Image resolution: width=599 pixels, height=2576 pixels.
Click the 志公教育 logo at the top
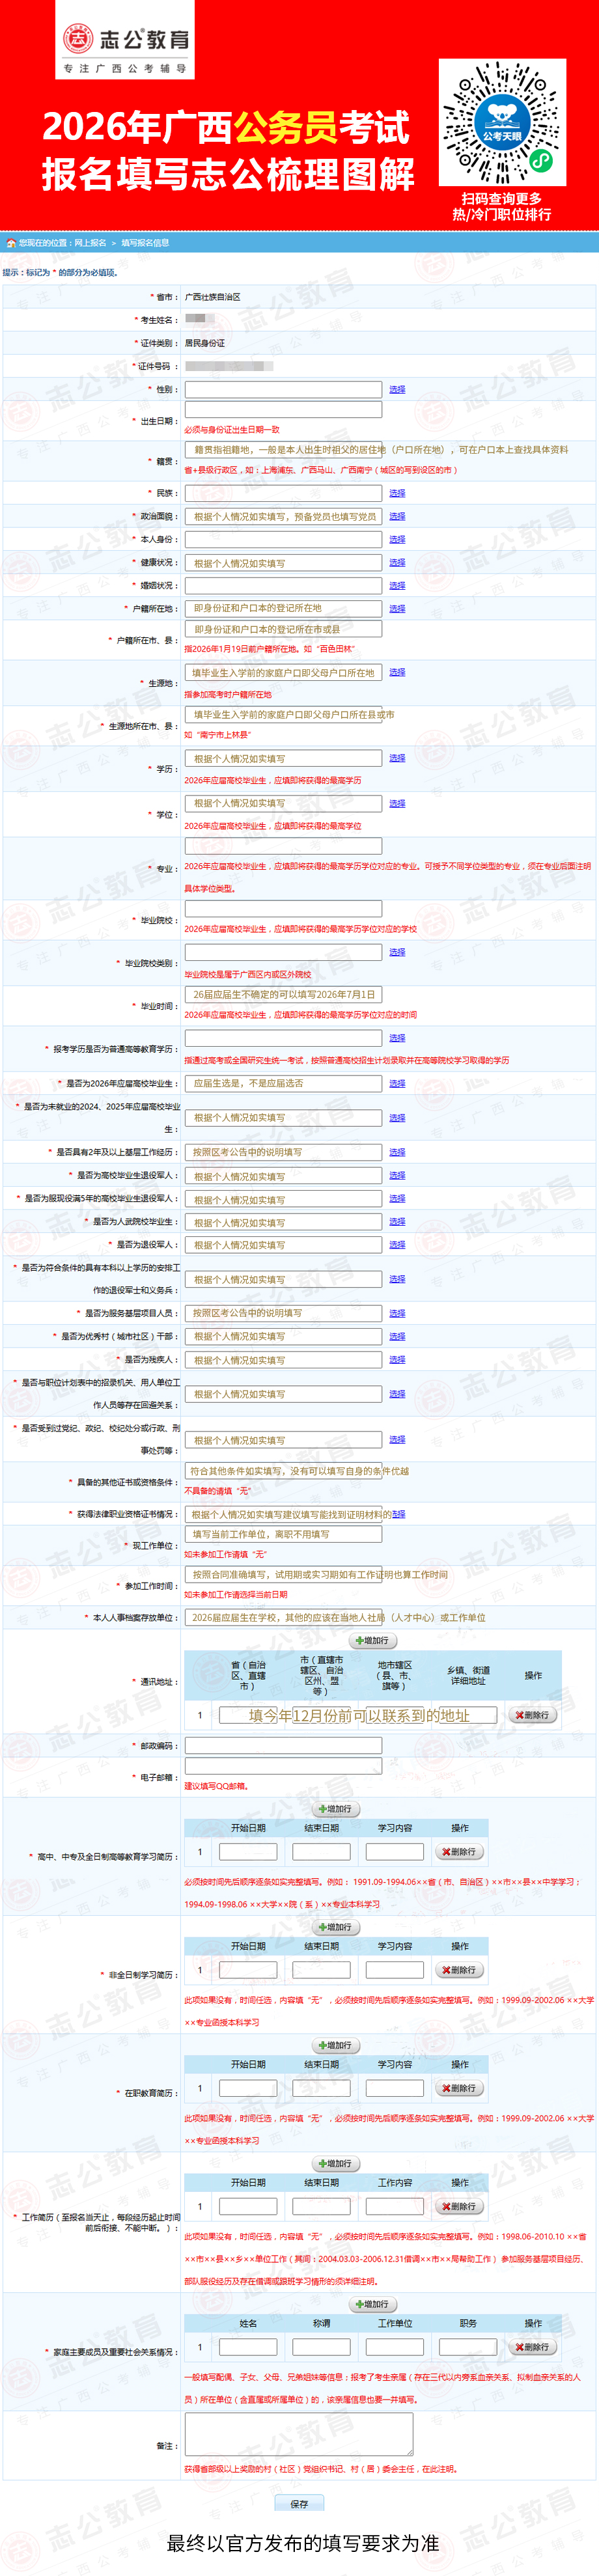126,41
